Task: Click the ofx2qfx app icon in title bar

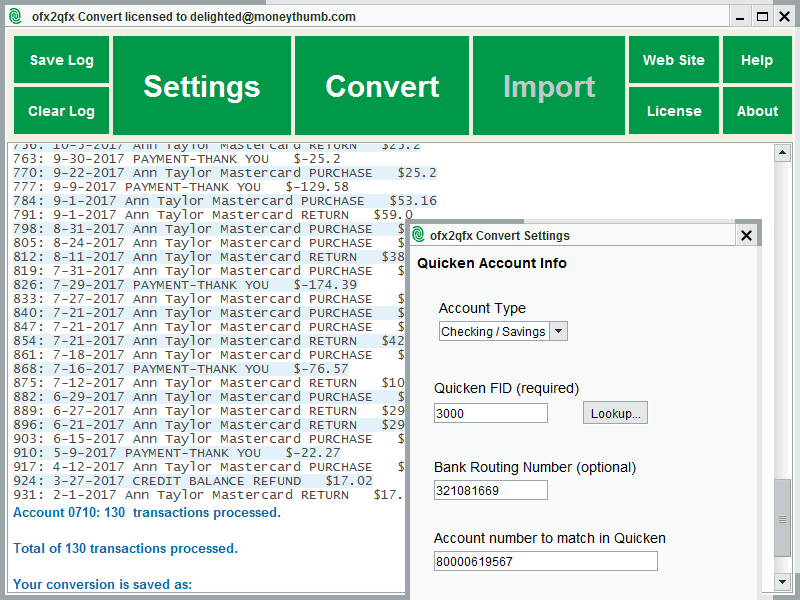Action: coord(16,16)
